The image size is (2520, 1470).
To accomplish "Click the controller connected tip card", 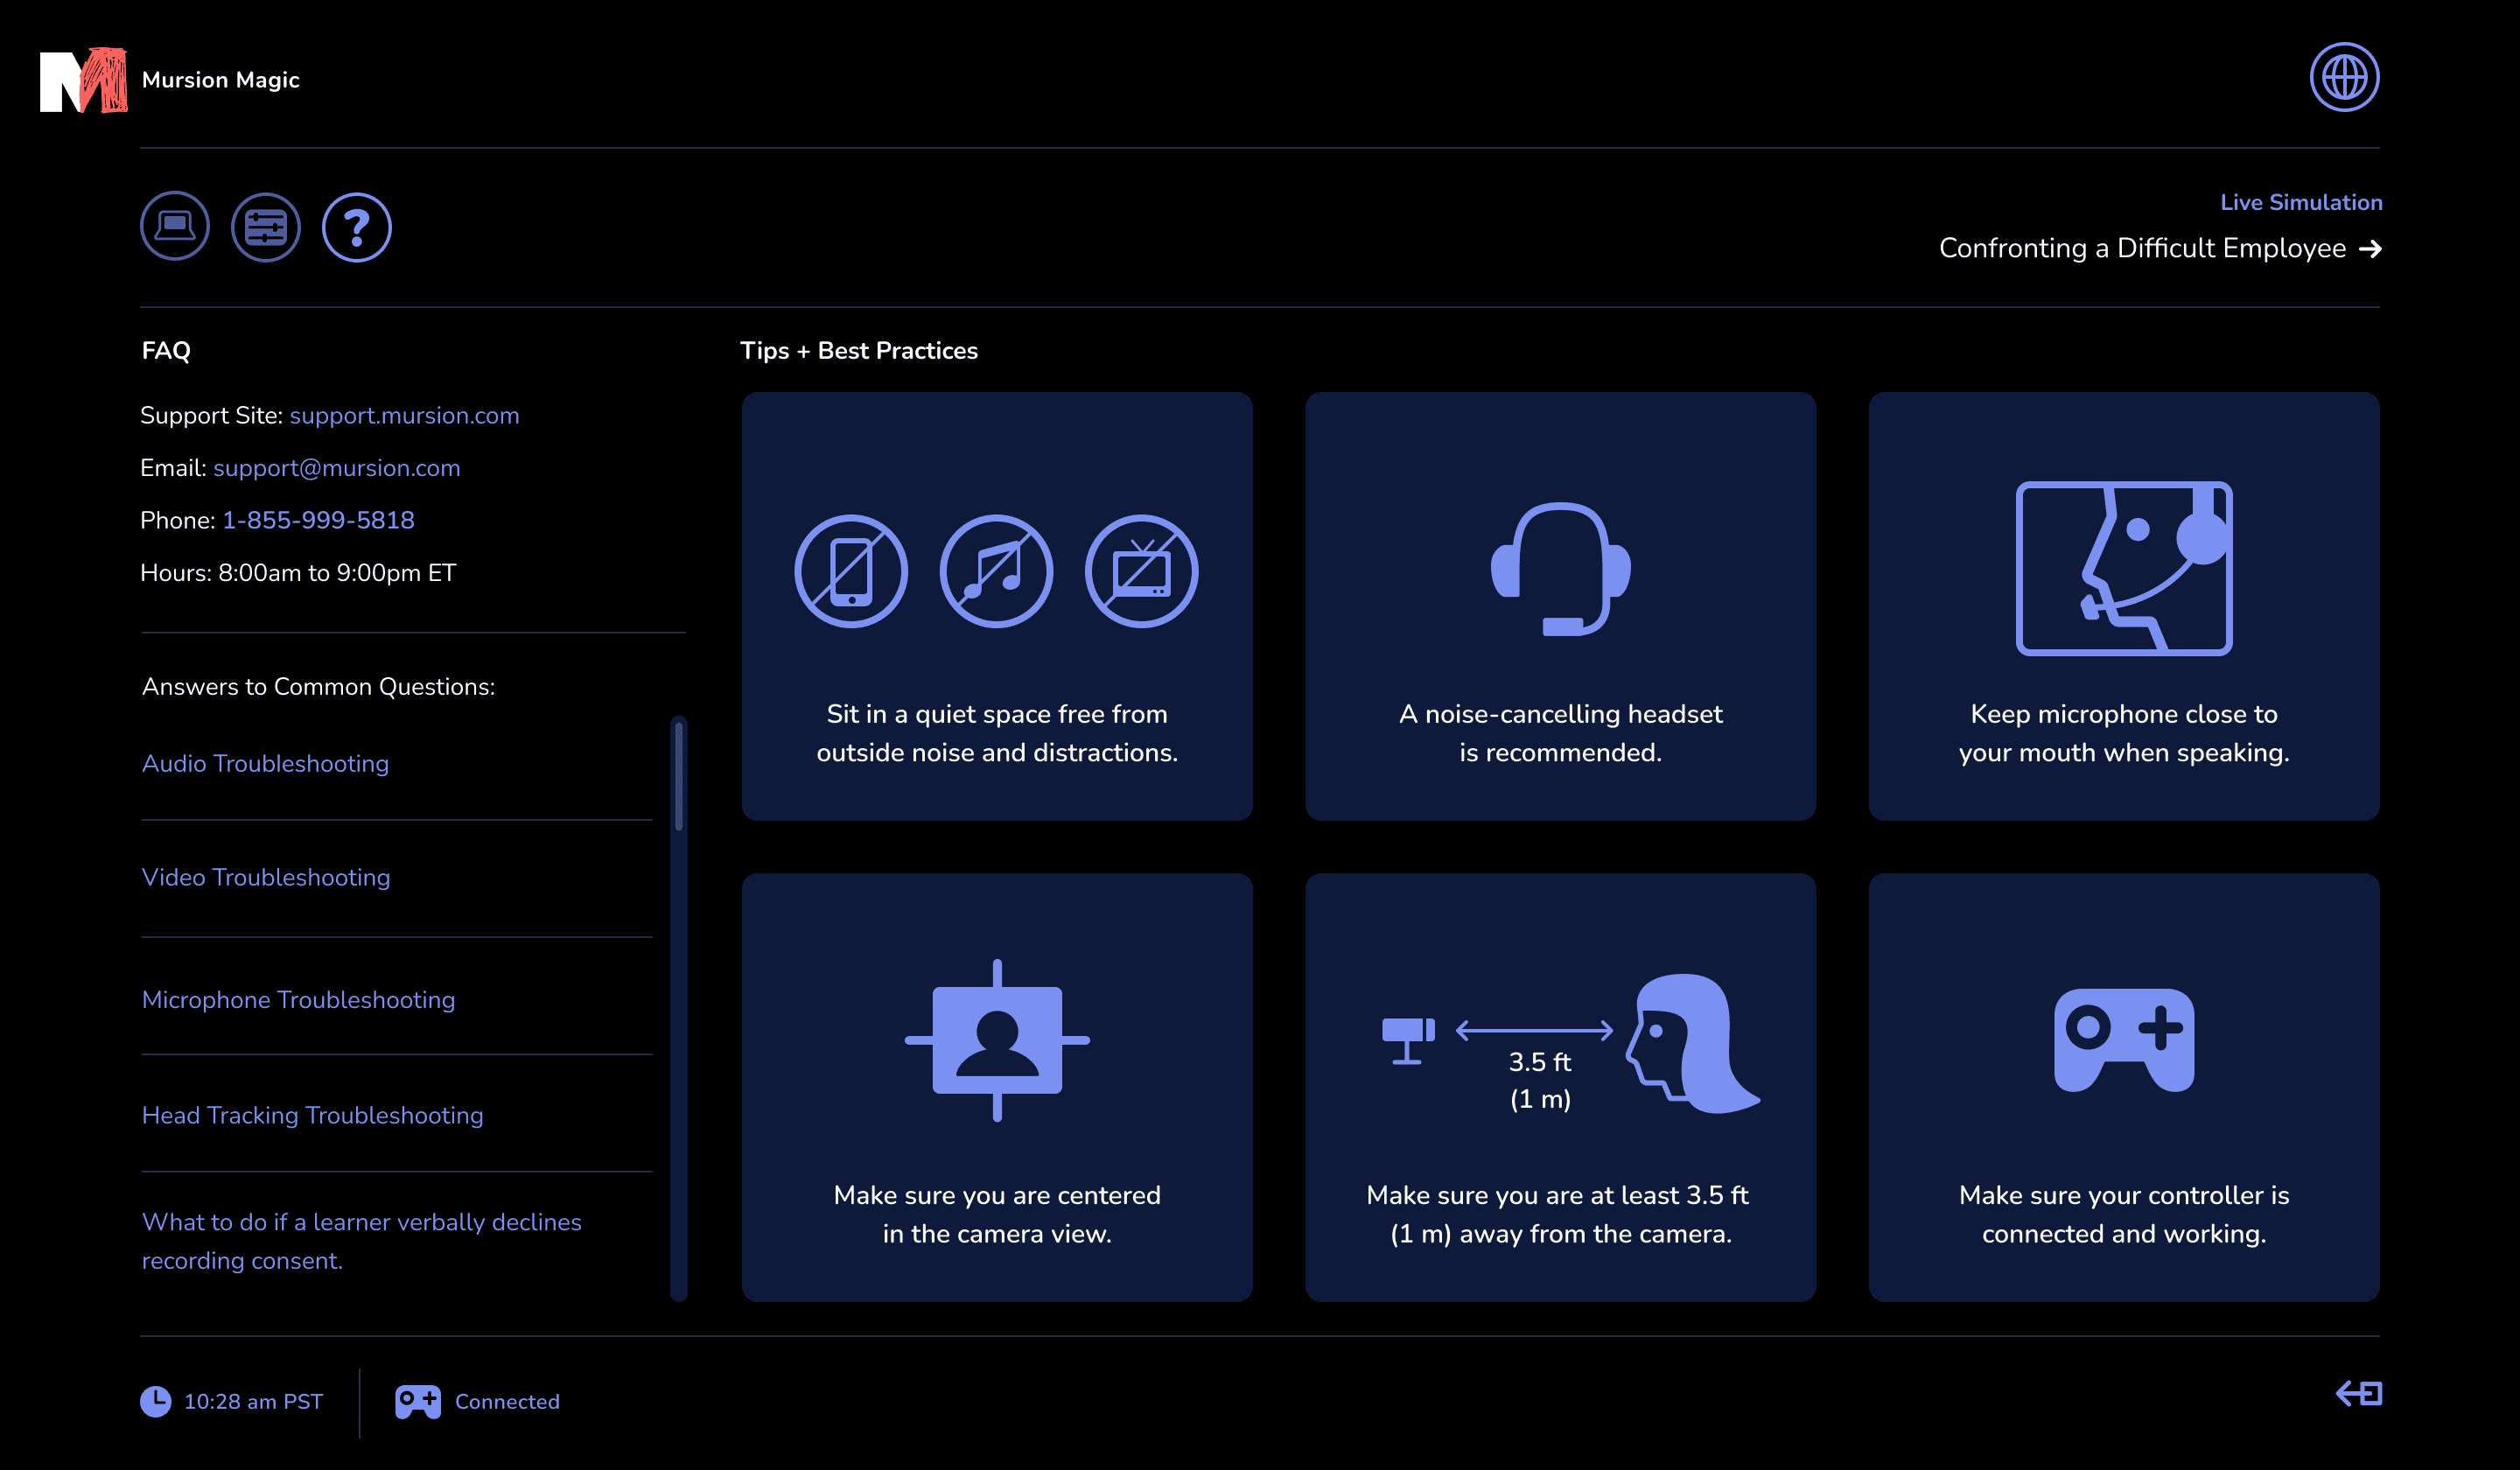I will click(x=2123, y=1087).
